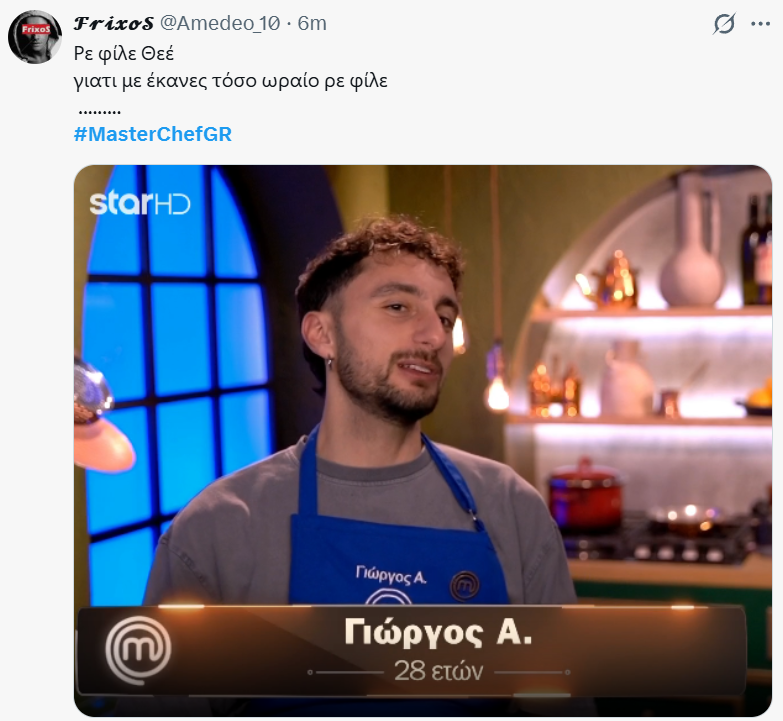Click the Γιώργος Α. name on apron
Viewport: 783px width, 721px height.
(x=391, y=574)
